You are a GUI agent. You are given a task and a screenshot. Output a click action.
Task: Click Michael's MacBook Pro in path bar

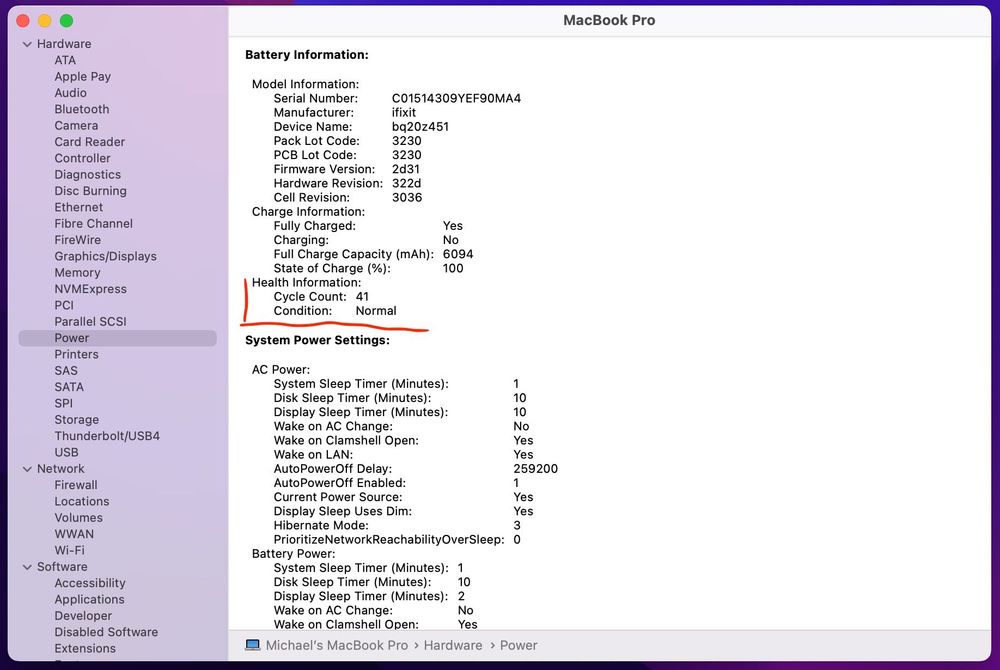point(337,645)
